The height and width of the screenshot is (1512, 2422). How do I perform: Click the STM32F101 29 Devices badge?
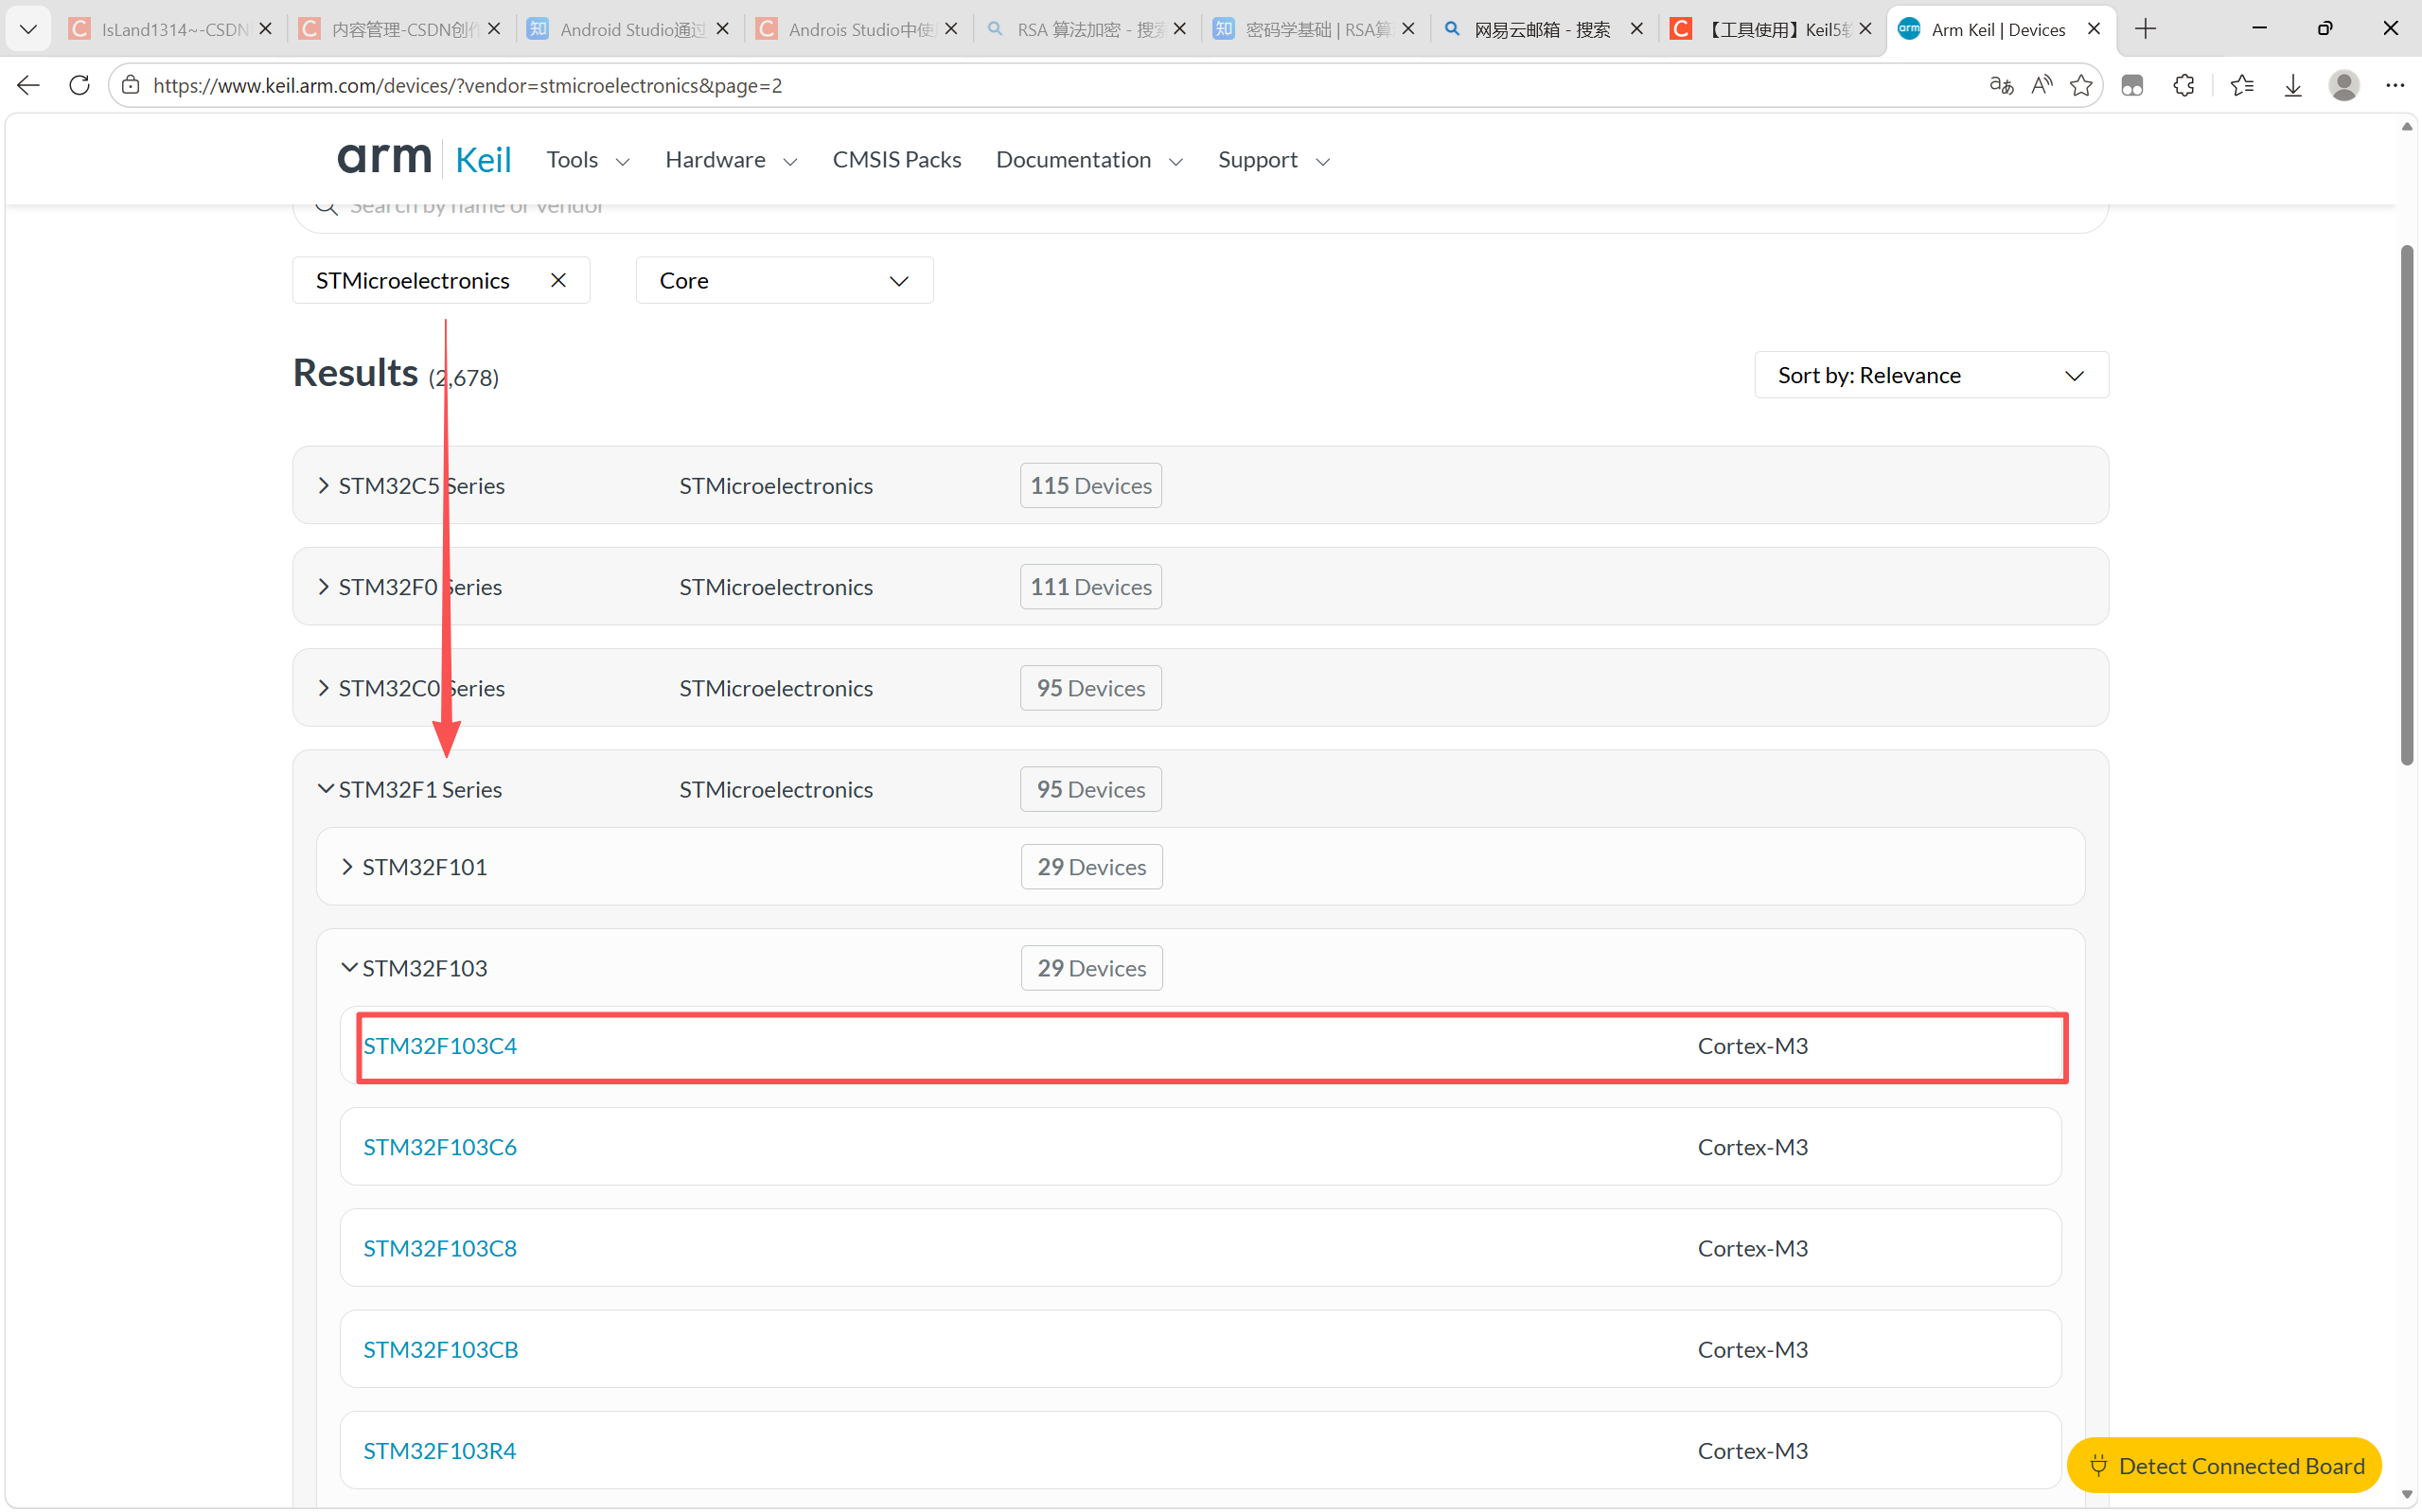[1092, 867]
